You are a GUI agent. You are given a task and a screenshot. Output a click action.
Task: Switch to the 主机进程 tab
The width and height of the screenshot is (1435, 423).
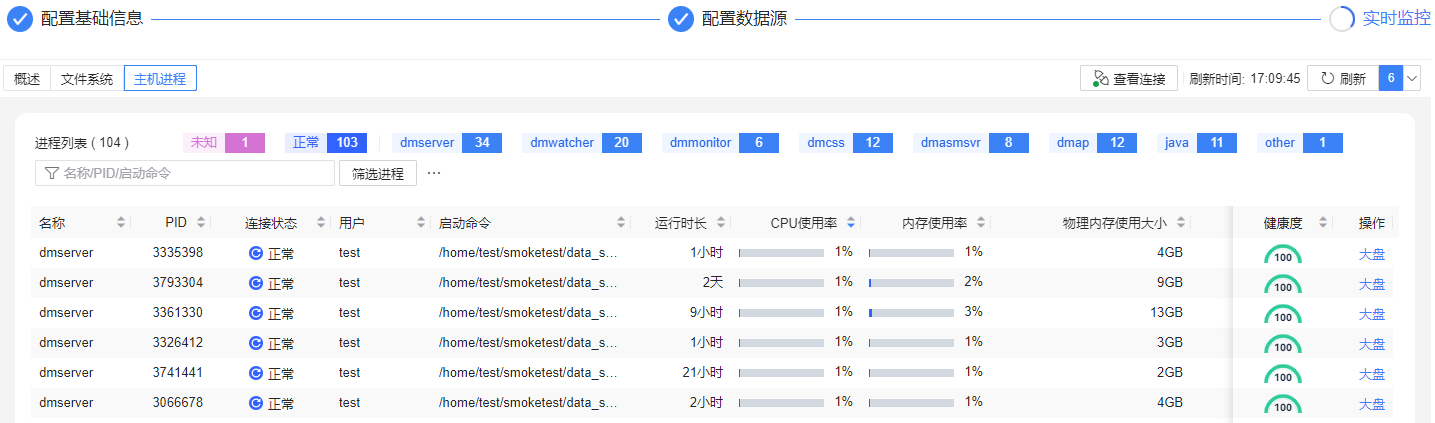click(160, 79)
